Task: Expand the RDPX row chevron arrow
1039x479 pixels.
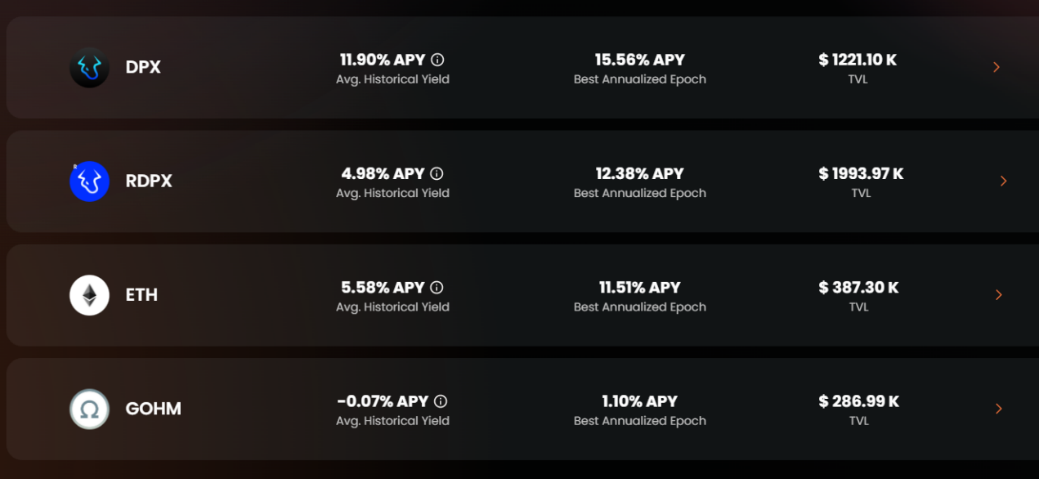Action: 1003,181
